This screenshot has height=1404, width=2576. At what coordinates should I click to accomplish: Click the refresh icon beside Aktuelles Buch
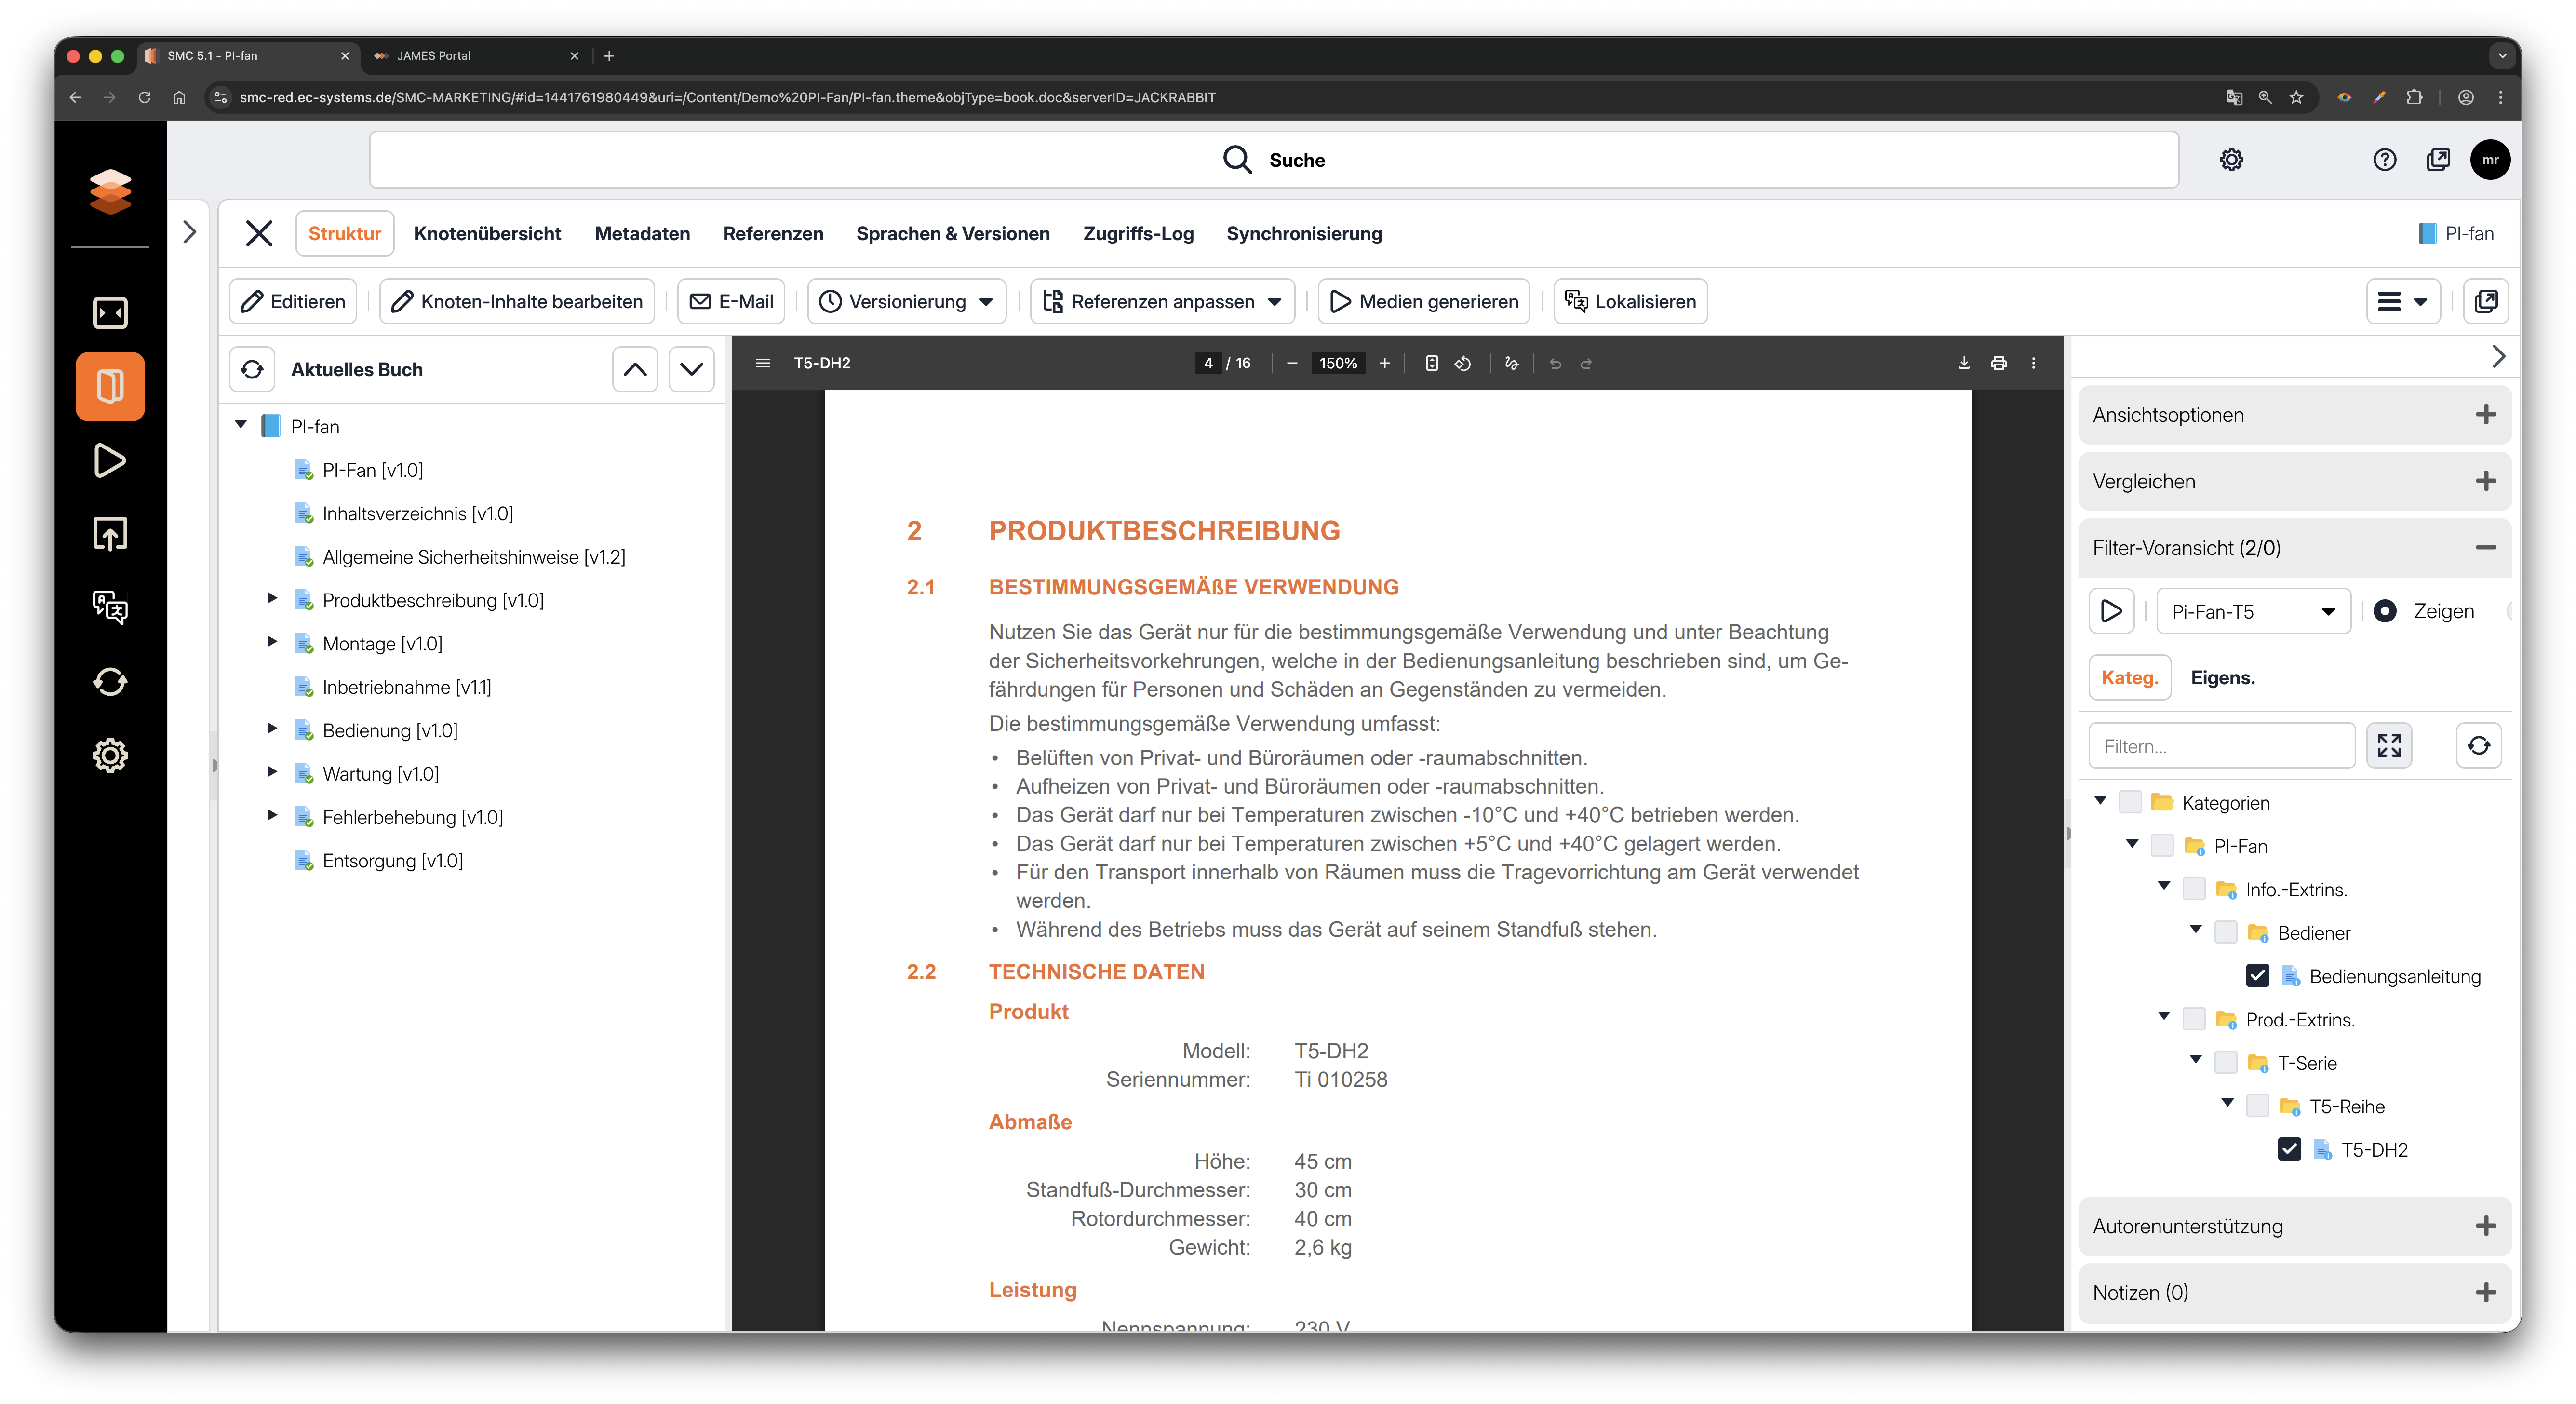pyautogui.click(x=252, y=369)
